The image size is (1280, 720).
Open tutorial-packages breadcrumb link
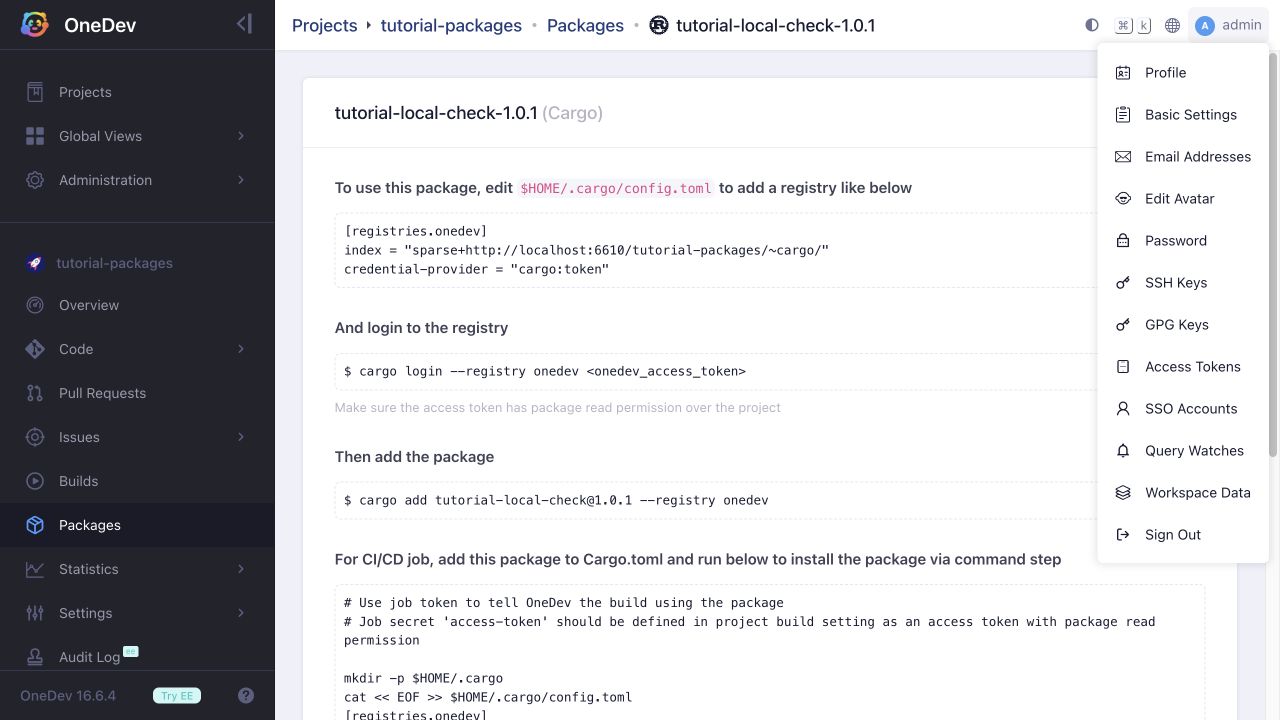point(451,25)
